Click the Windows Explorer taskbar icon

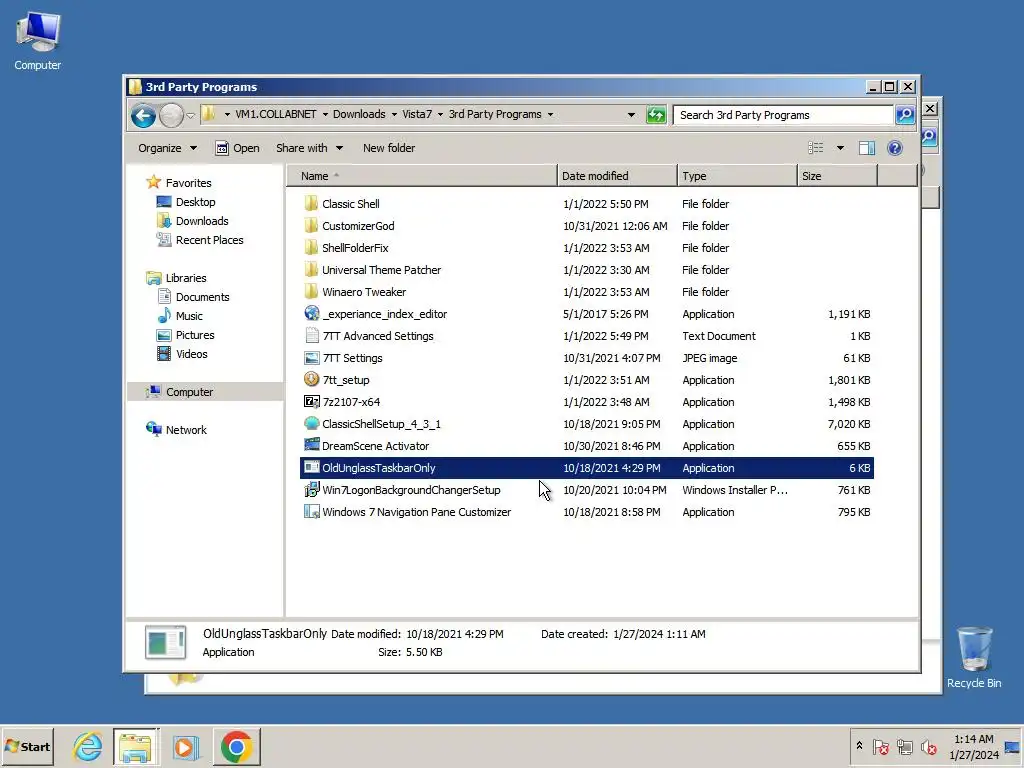tap(136, 746)
